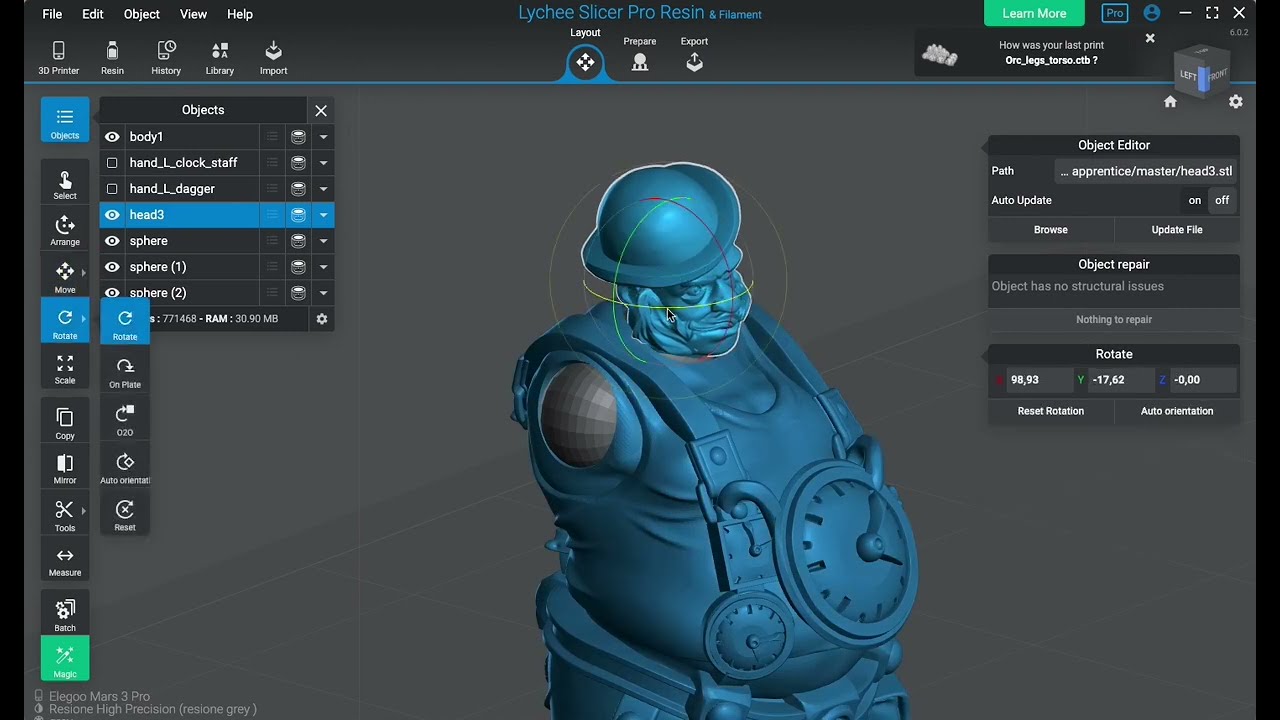Click the layers icon for head3
The width and height of the screenshot is (1280, 720).
click(x=298, y=215)
